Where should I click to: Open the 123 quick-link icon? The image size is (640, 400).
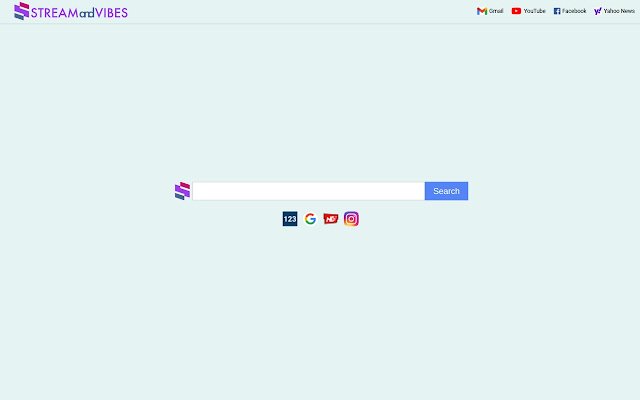click(290, 219)
